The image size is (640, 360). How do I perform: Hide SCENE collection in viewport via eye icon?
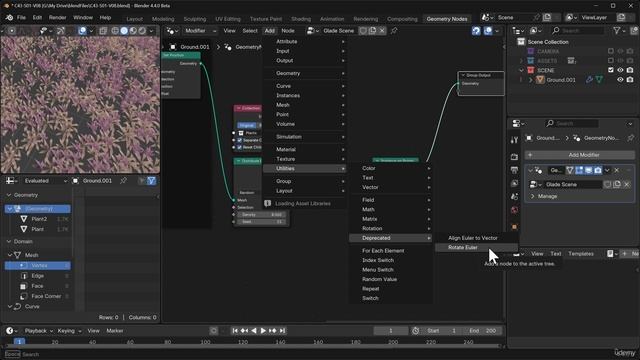click(620, 70)
